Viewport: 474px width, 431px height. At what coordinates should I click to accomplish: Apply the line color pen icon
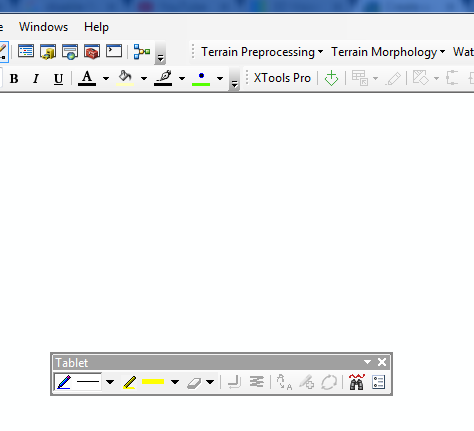pyautogui.click(x=163, y=78)
